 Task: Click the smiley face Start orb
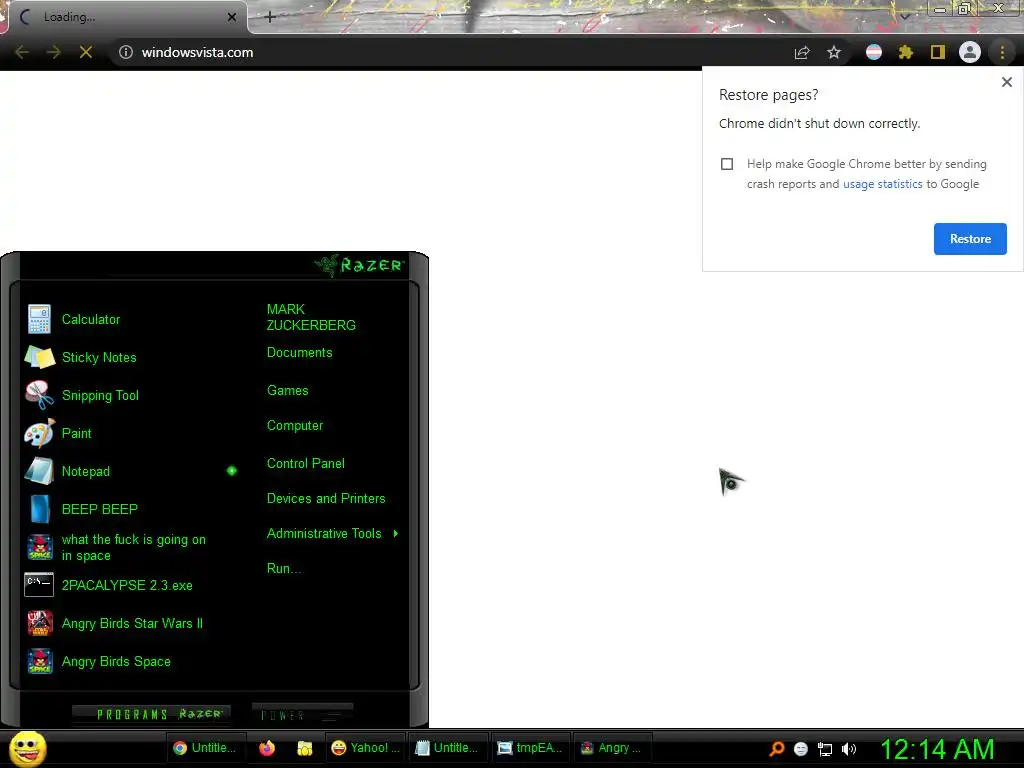(27, 748)
